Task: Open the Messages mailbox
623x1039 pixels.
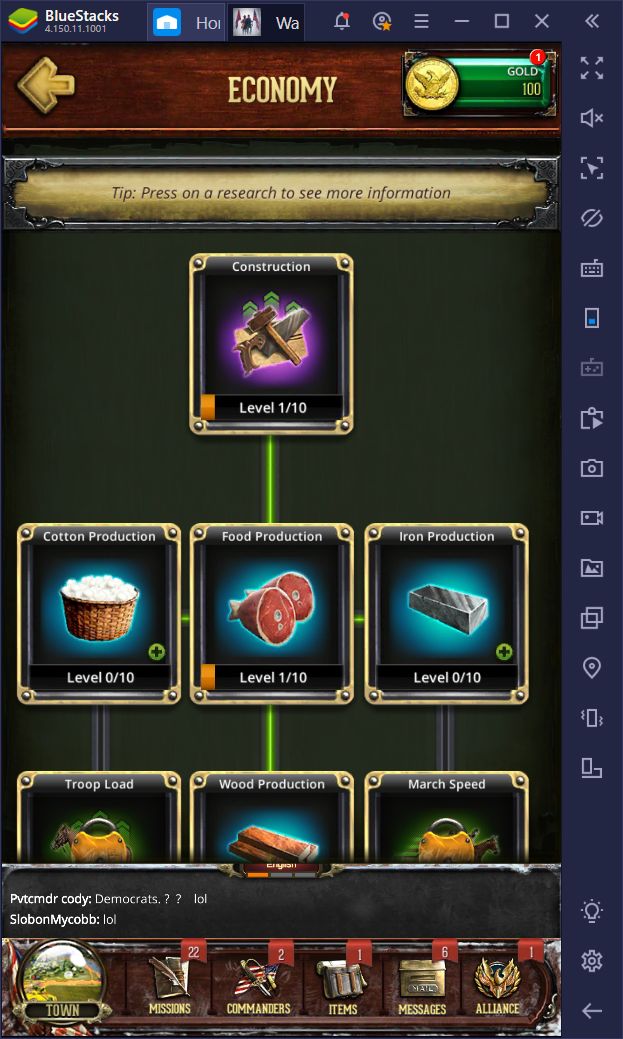Action: coord(422,983)
